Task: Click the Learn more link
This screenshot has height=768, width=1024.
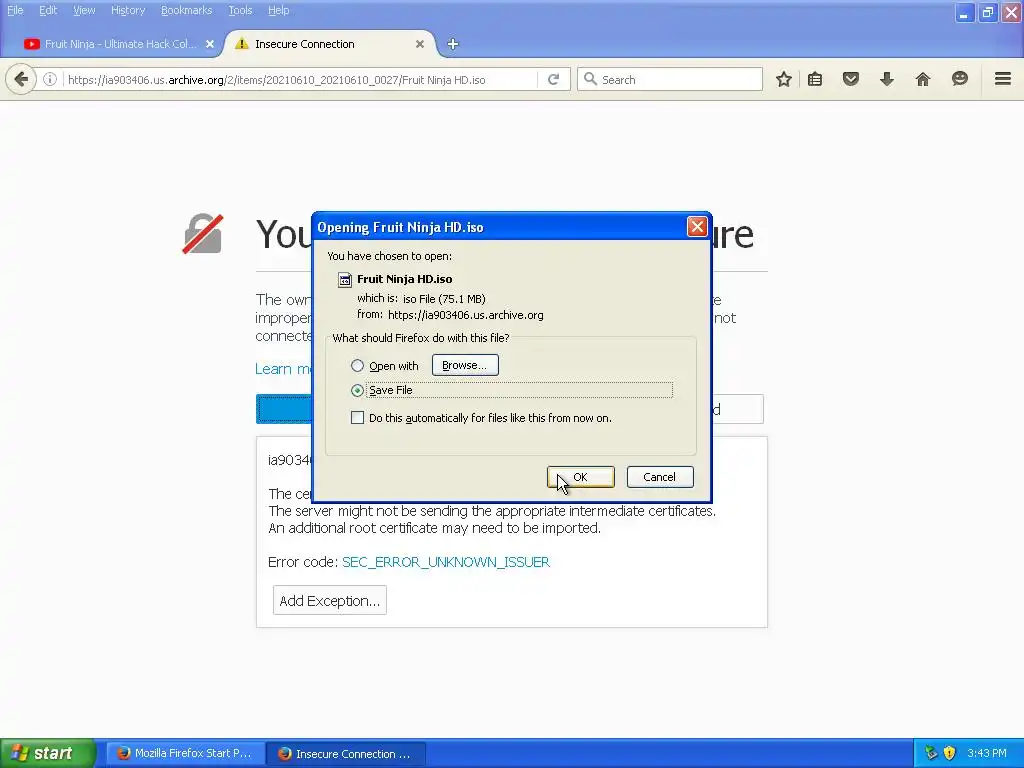Action: tap(283, 369)
